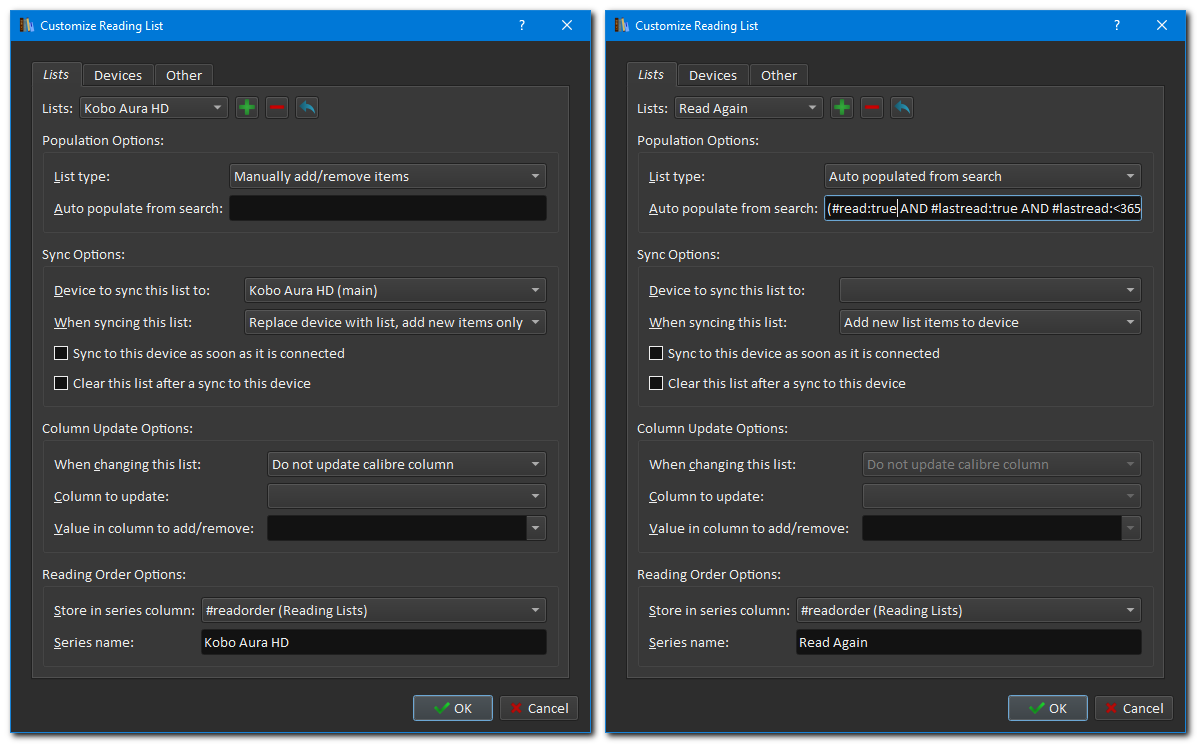Click the auto populate search field containing '#read:true'
Viewport: 1198px width, 744px height.
[x=982, y=209]
